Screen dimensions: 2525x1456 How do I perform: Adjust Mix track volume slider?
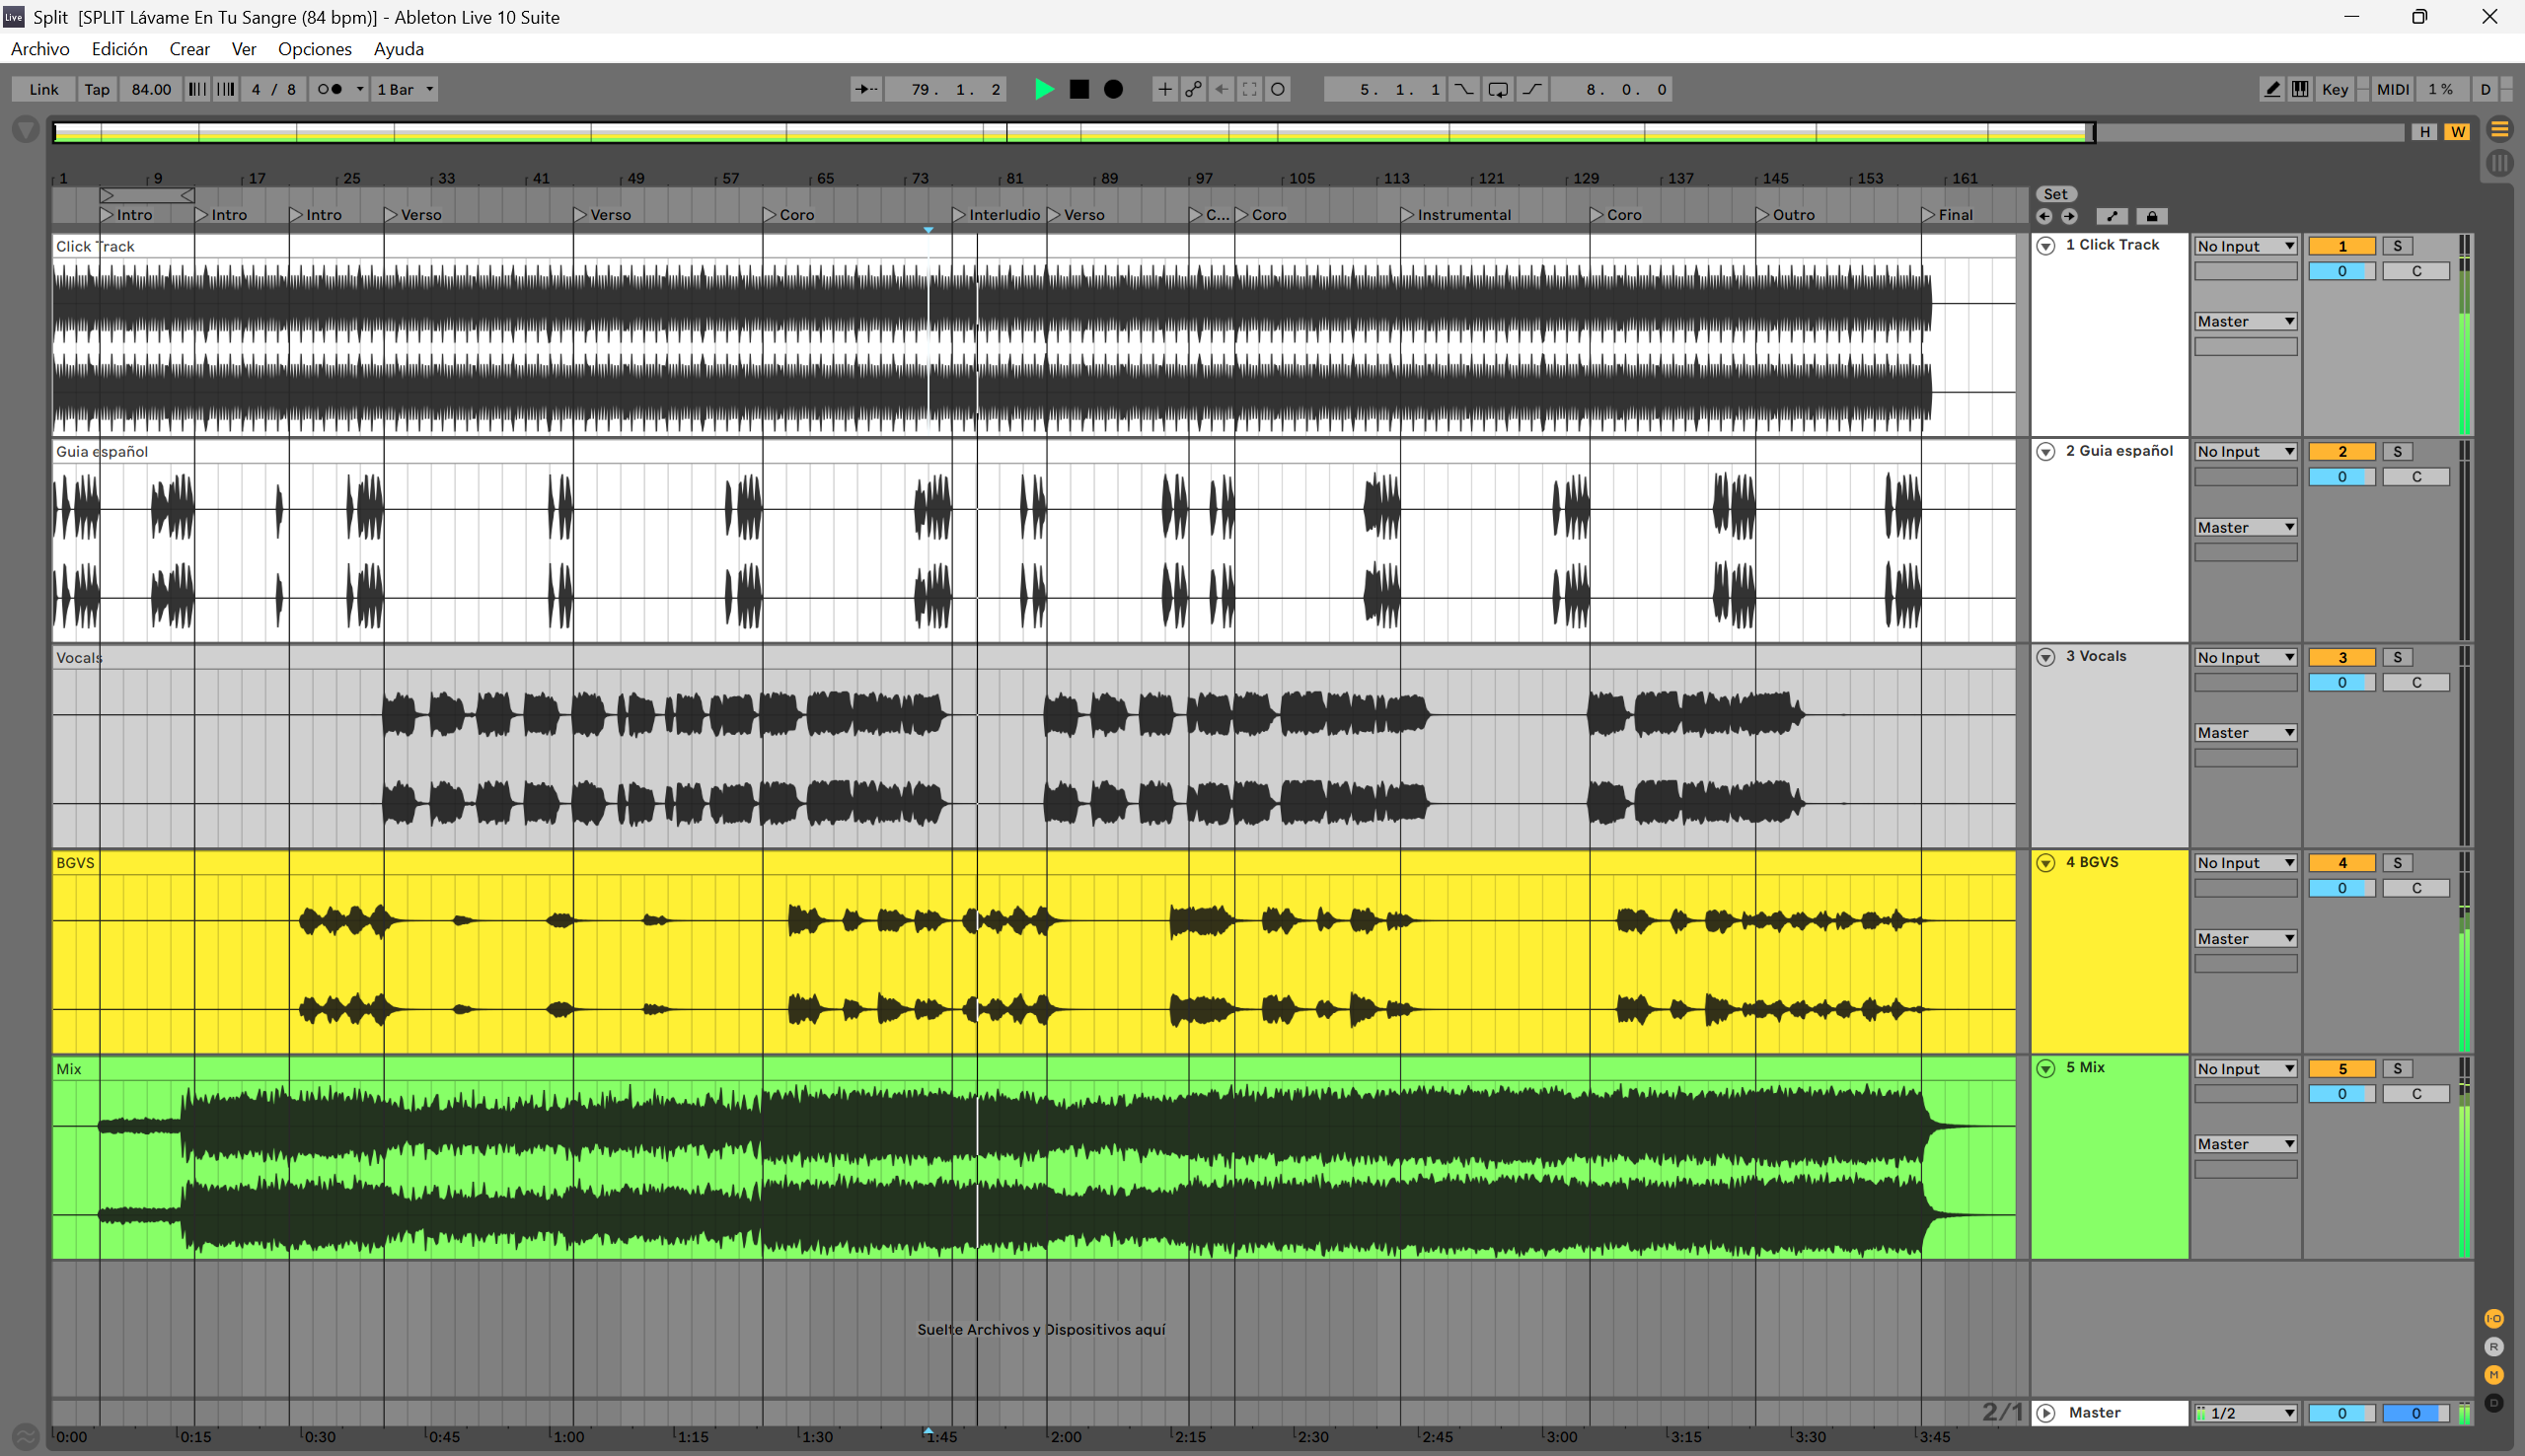[x=2341, y=1094]
